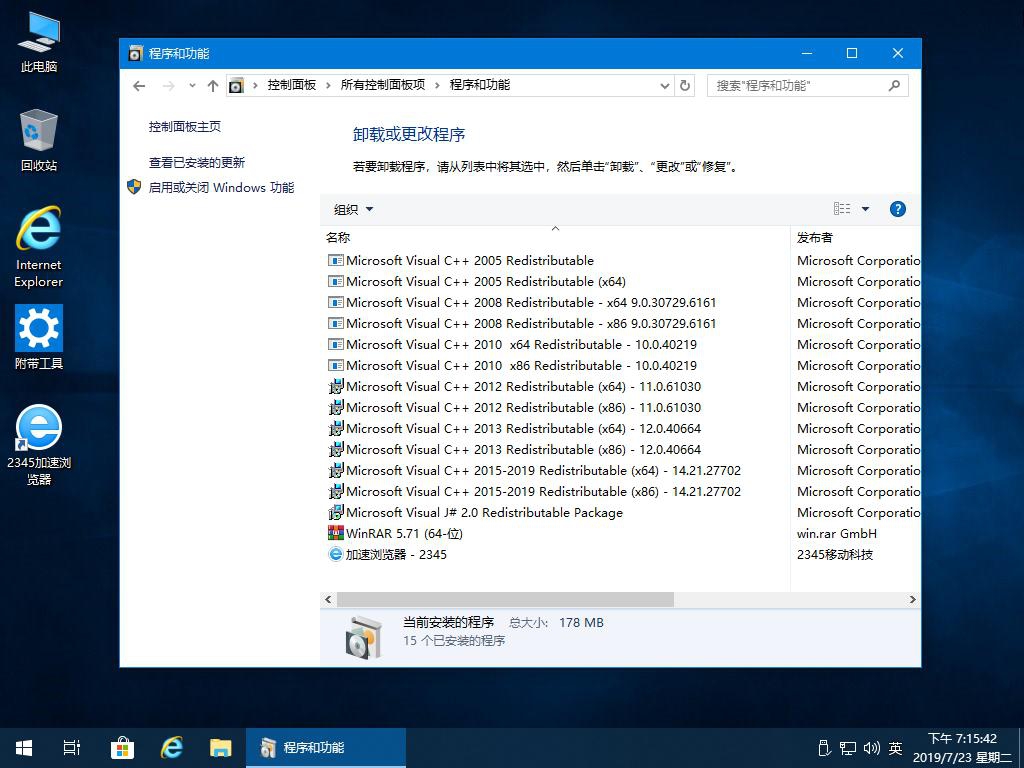Click the USB safely remove tray icon
Image resolution: width=1024 pixels, height=768 pixels.
[x=824, y=748]
